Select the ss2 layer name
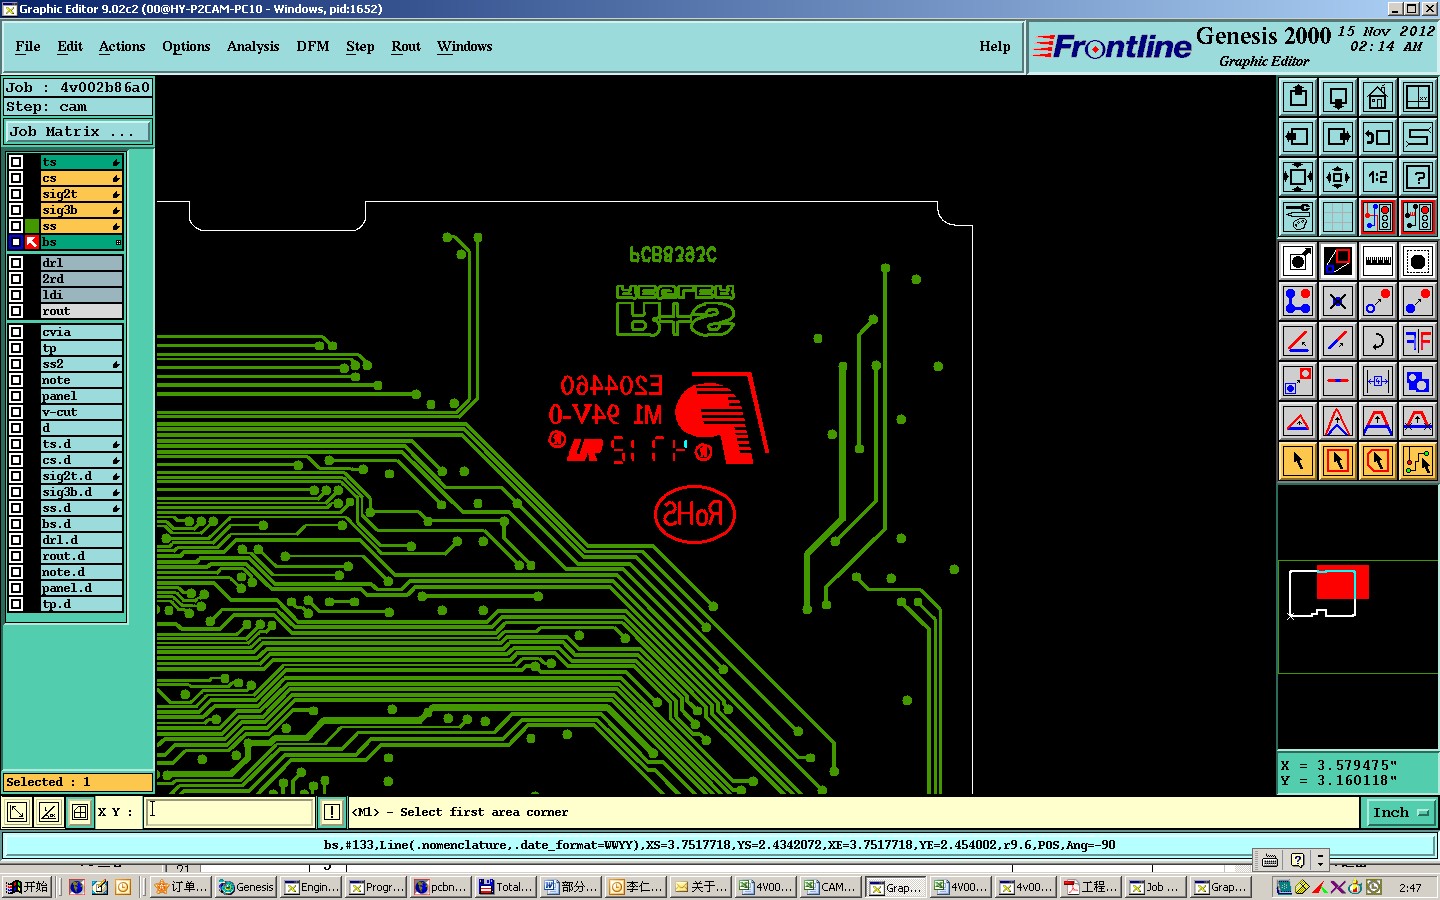Screen dimensions: 1440x900 point(81,364)
